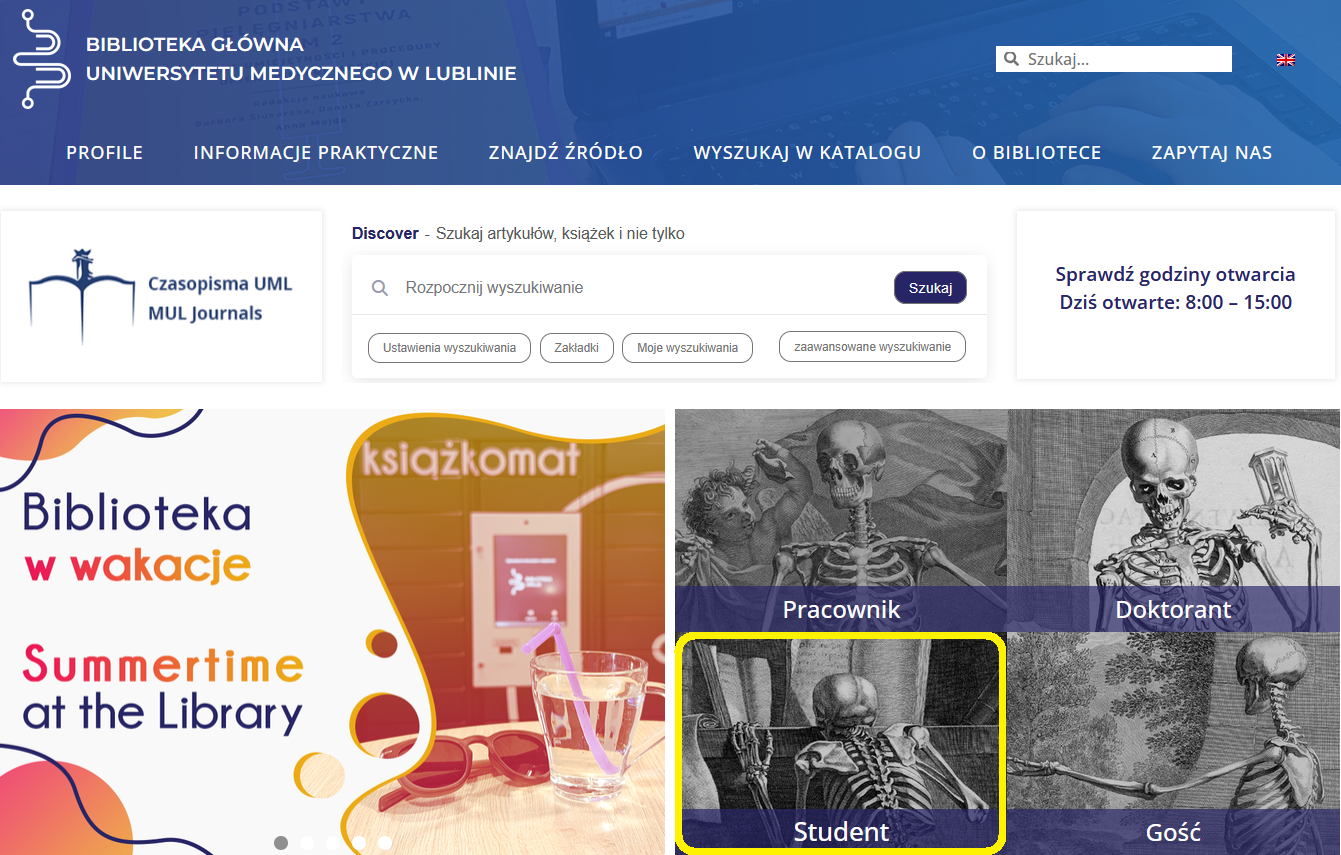The height and width of the screenshot is (855, 1341).
Task: Open Zakładki
Action: coord(577,348)
